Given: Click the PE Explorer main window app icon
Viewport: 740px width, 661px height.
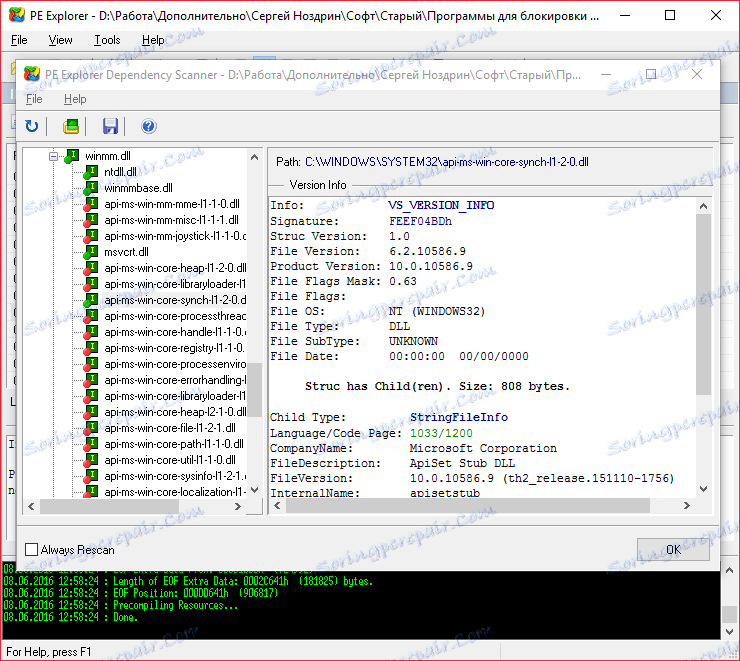Looking at the screenshot, I should [x=17, y=15].
